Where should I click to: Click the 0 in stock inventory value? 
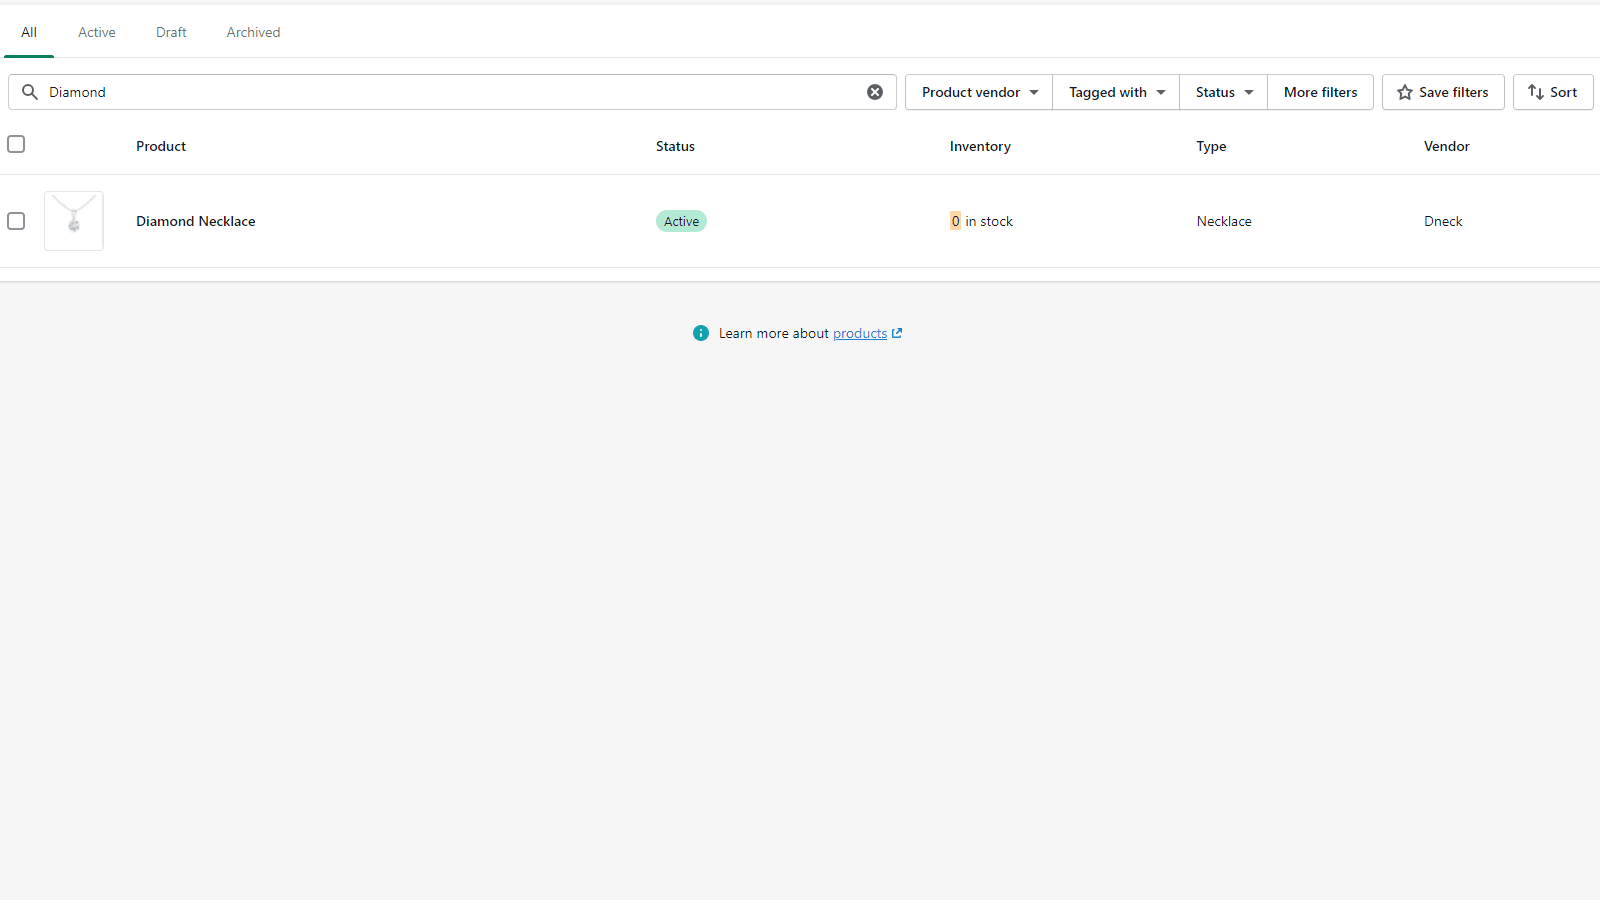[981, 221]
